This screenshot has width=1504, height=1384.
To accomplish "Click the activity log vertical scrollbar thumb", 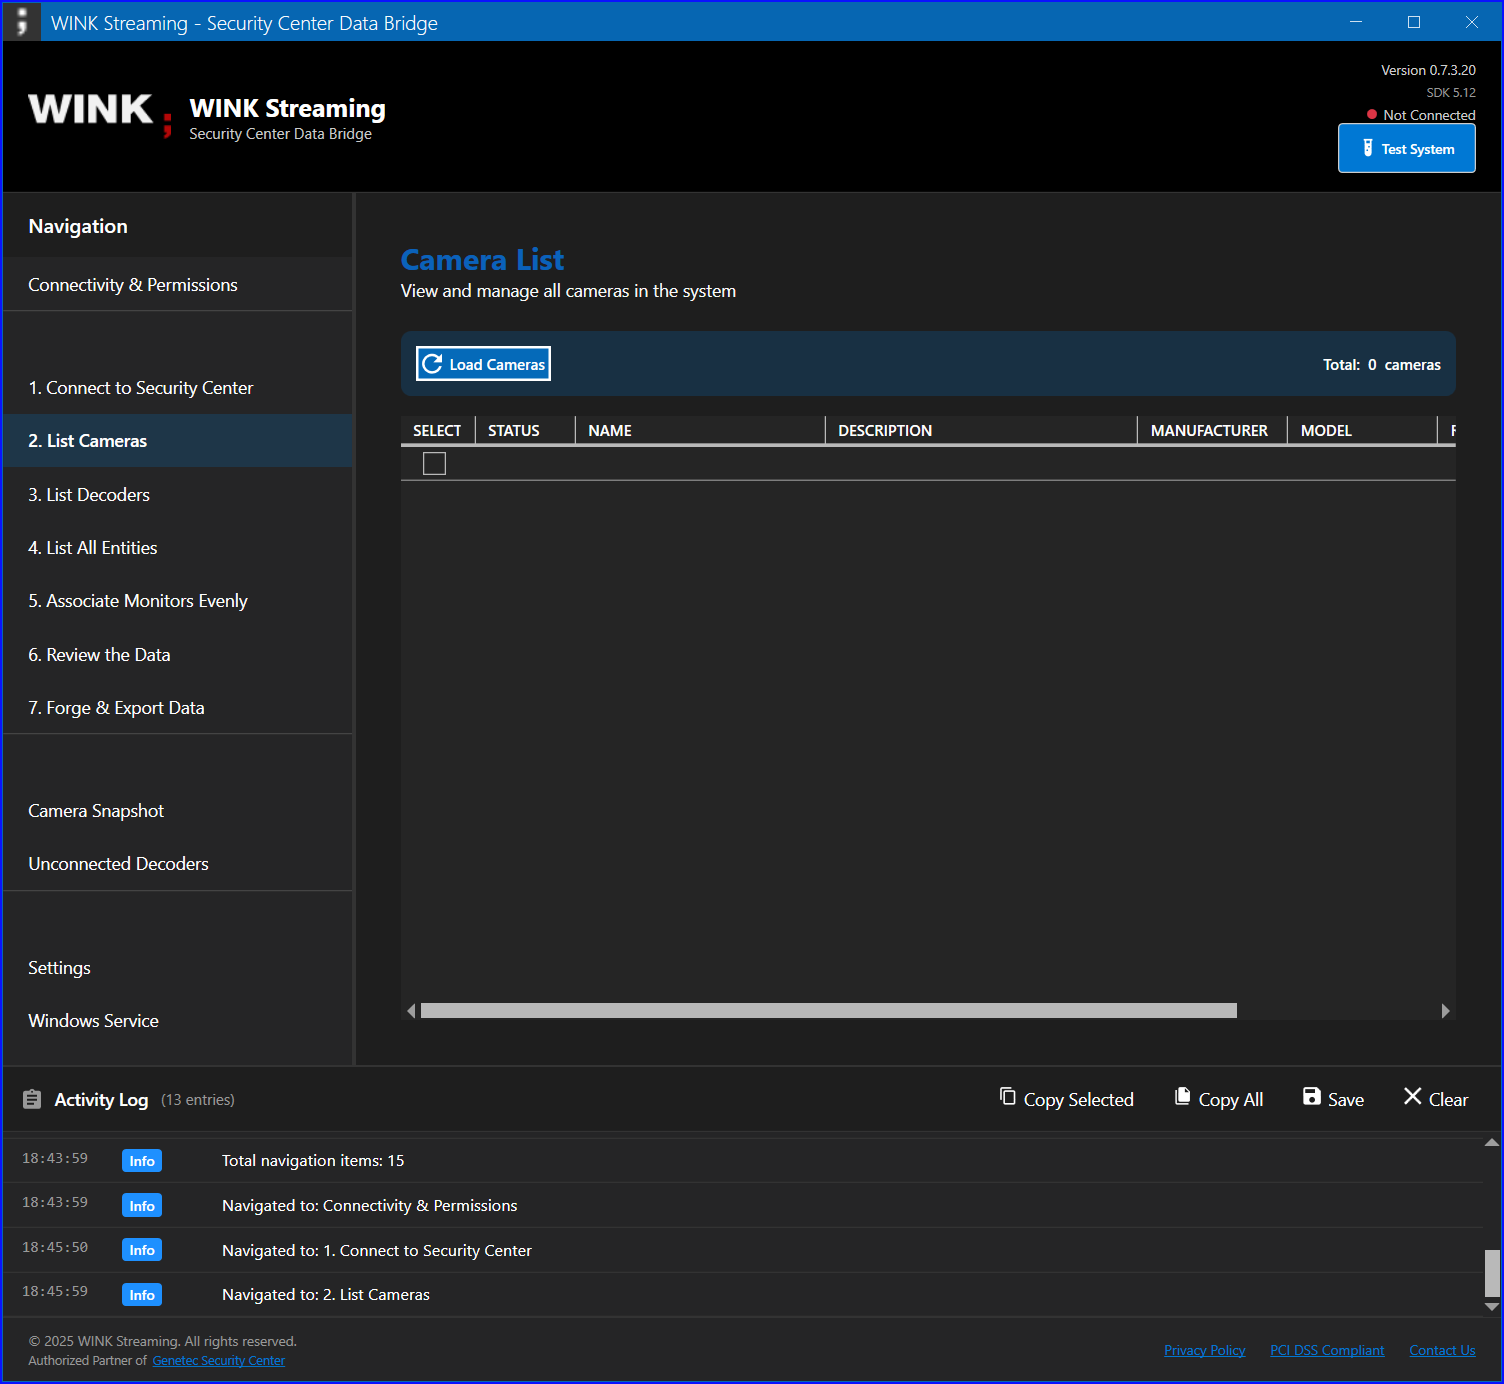I will coord(1492,1273).
